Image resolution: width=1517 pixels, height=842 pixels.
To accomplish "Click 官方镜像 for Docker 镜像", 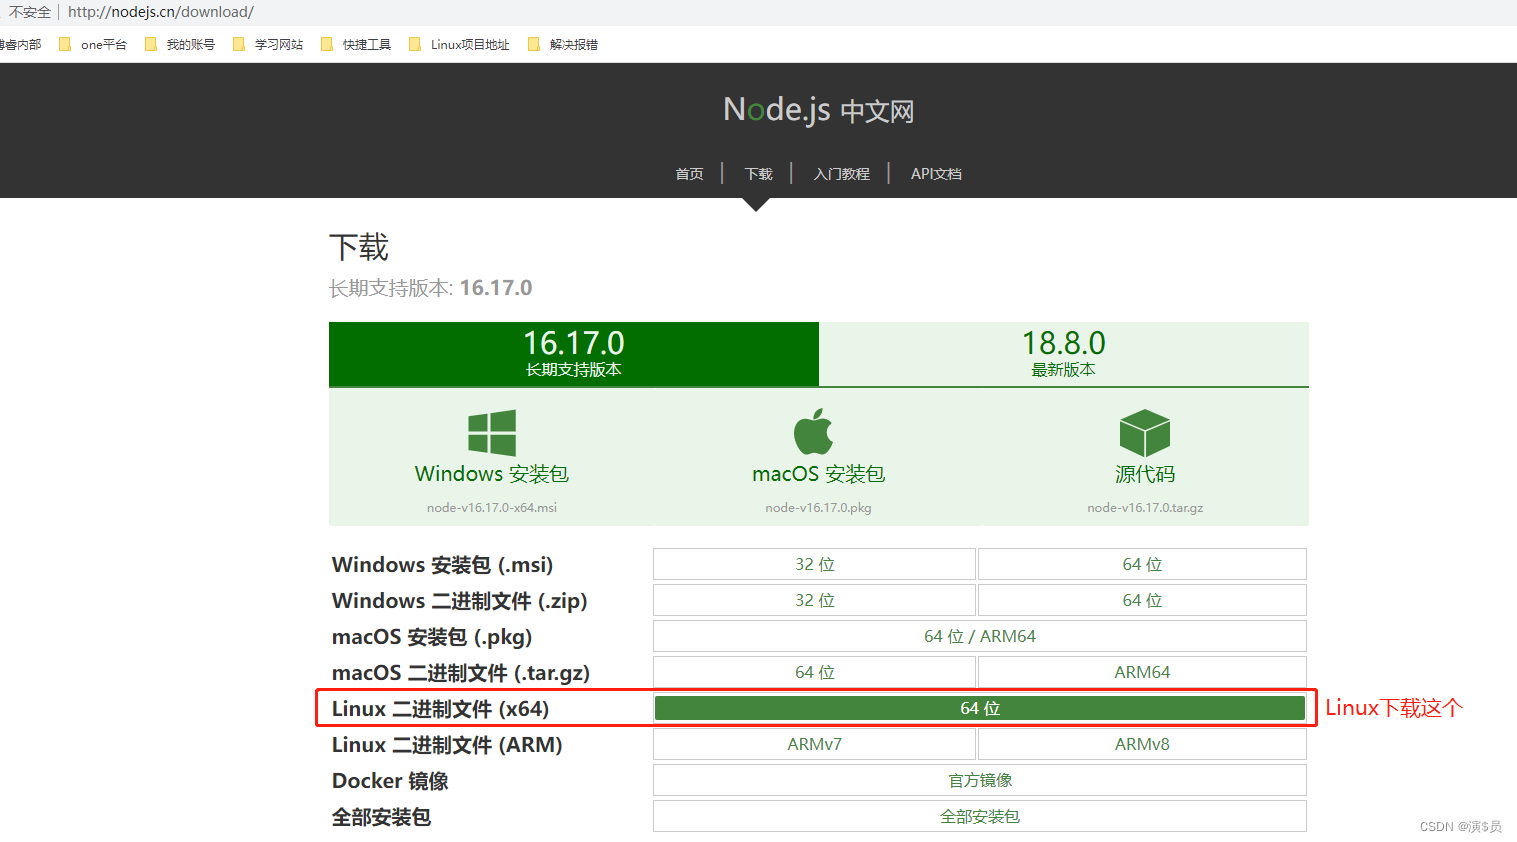I will tap(980, 780).
